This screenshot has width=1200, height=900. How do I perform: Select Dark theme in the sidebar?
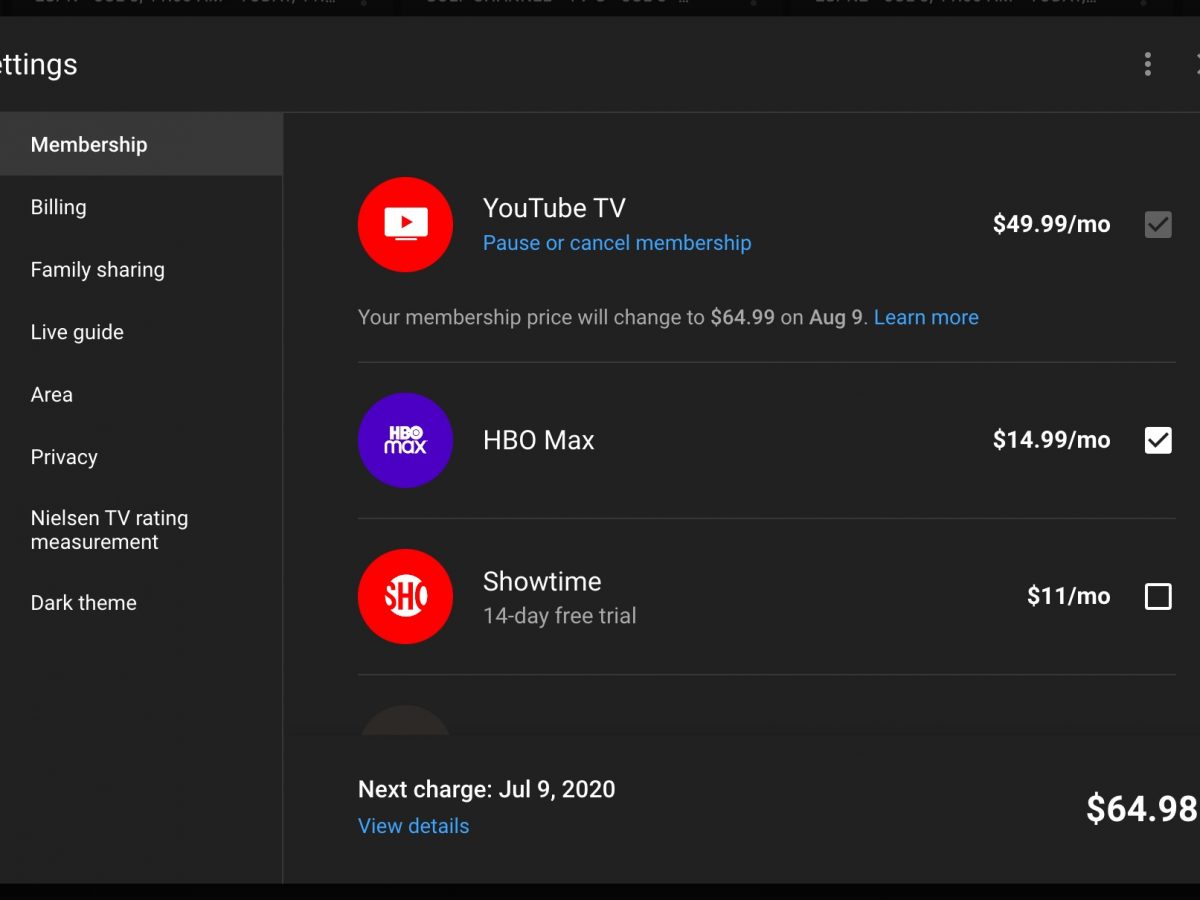tap(84, 603)
